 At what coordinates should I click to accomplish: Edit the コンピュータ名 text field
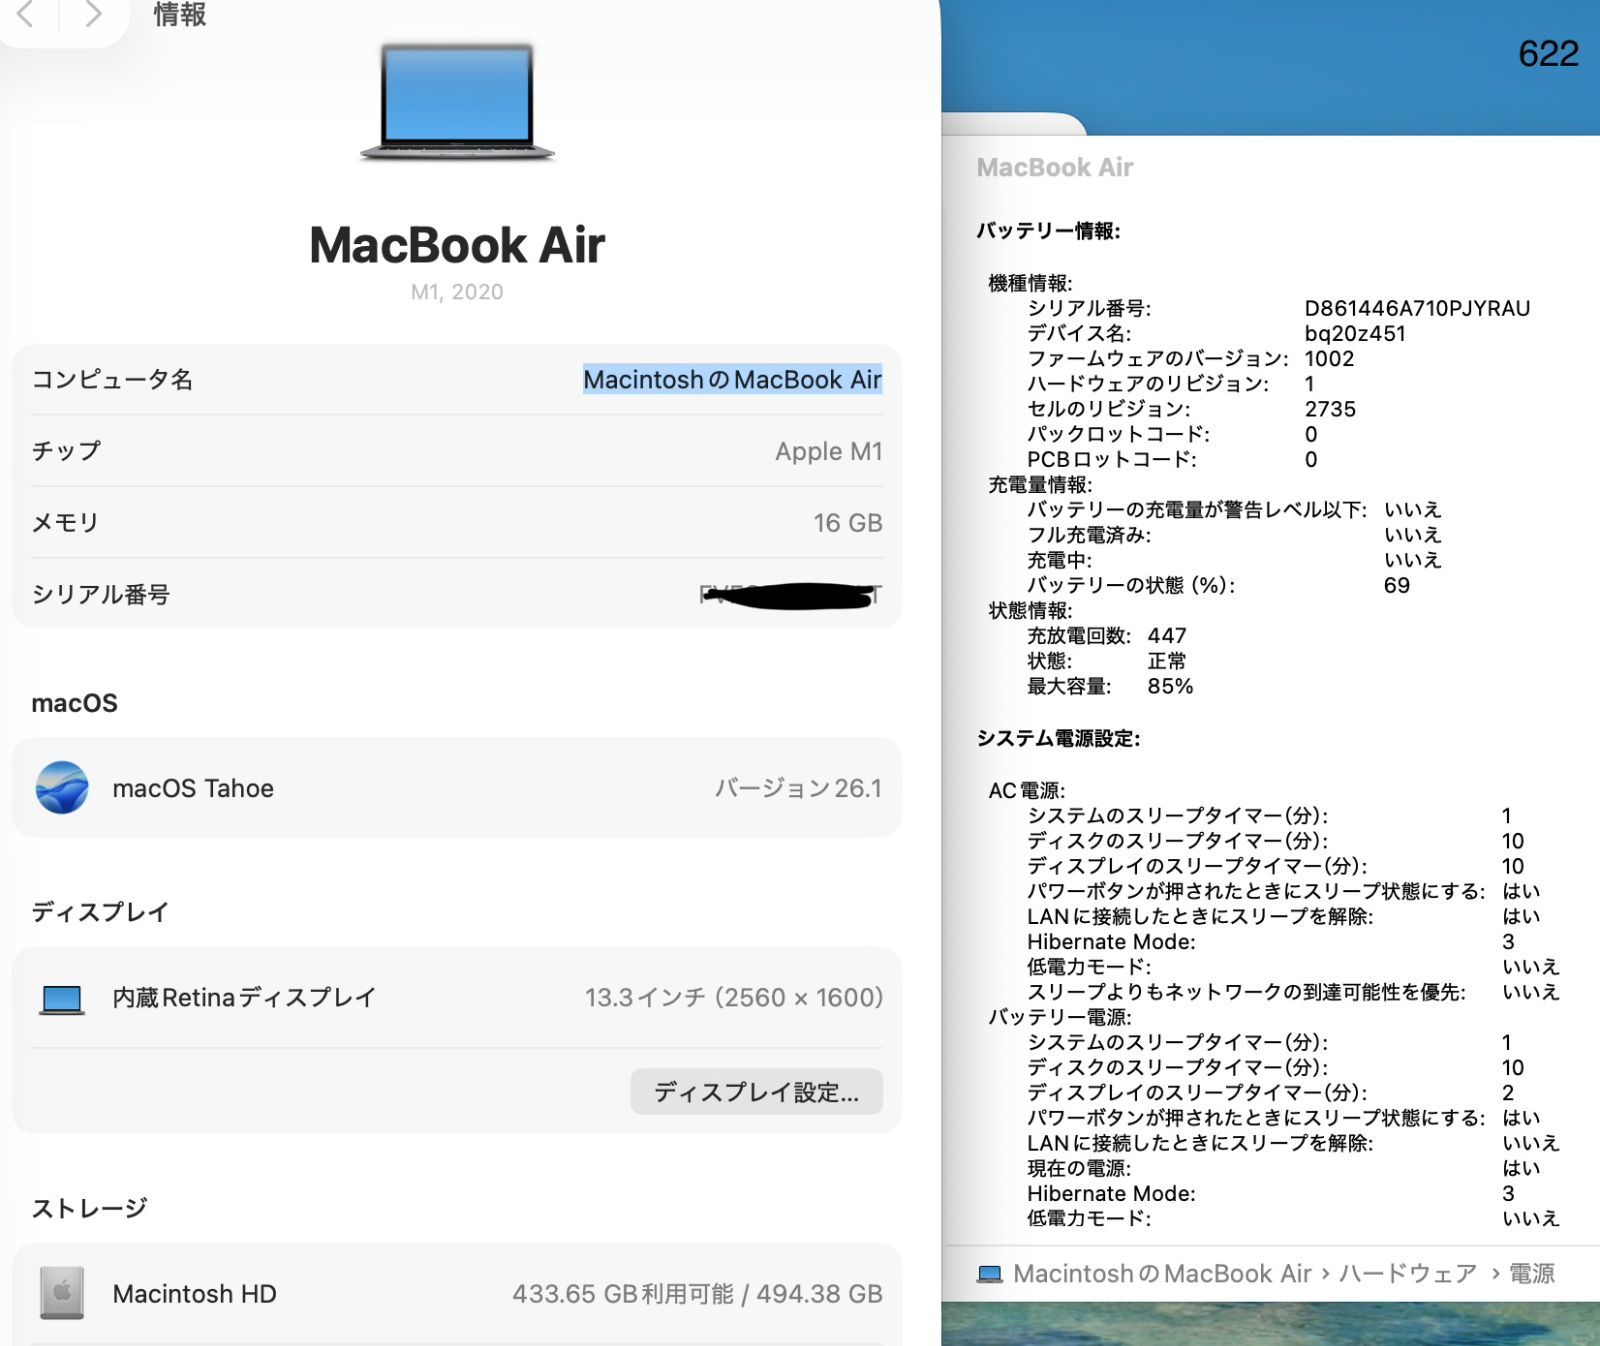pyautogui.click(x=732, y=380)
